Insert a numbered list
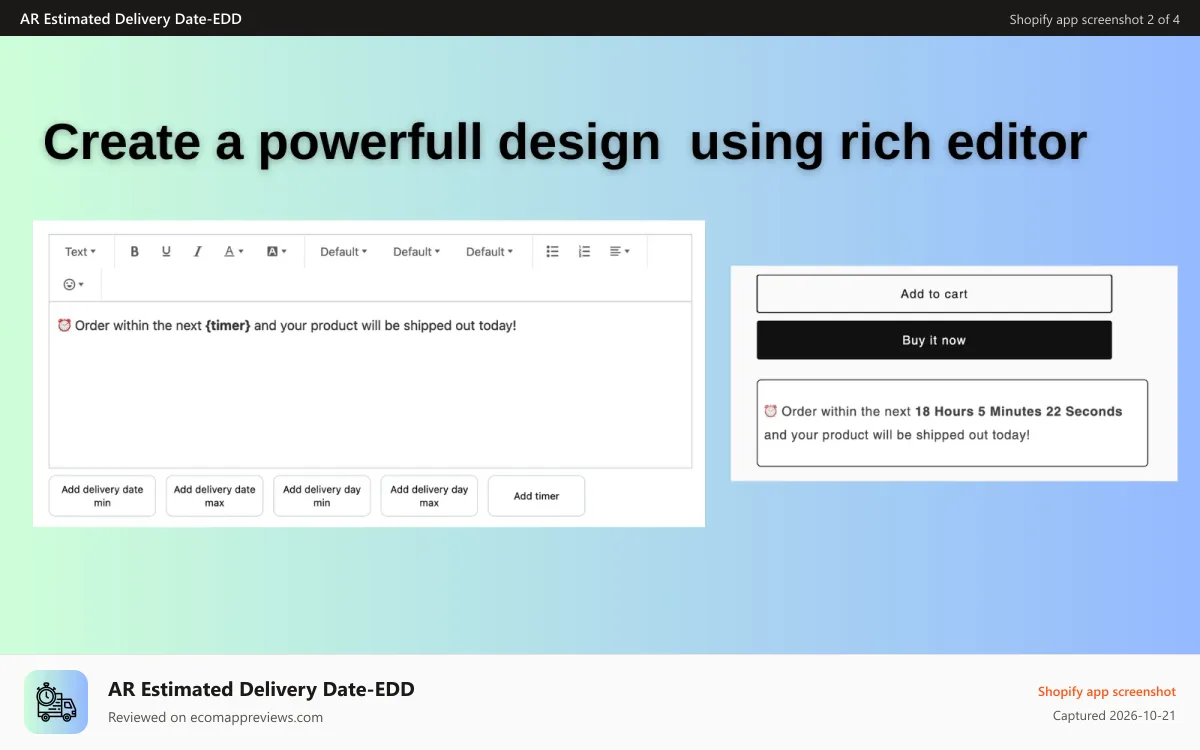 (584, 252)
